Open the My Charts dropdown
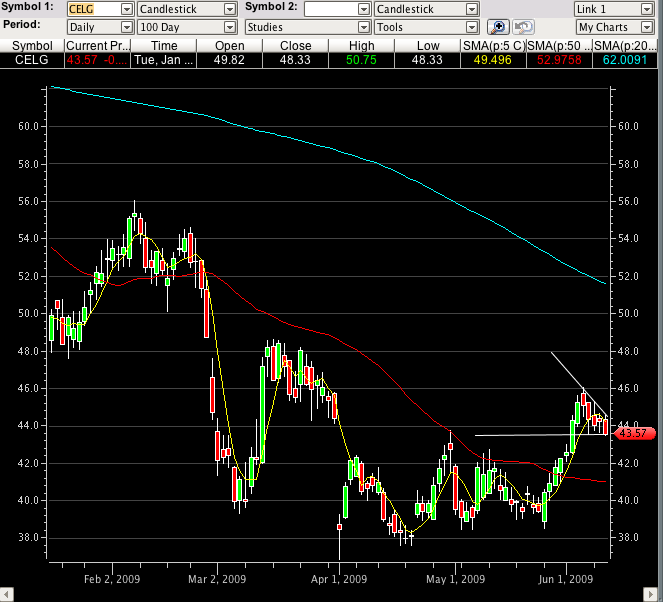Viewport: 663px width, 602px height. [615, 27]
